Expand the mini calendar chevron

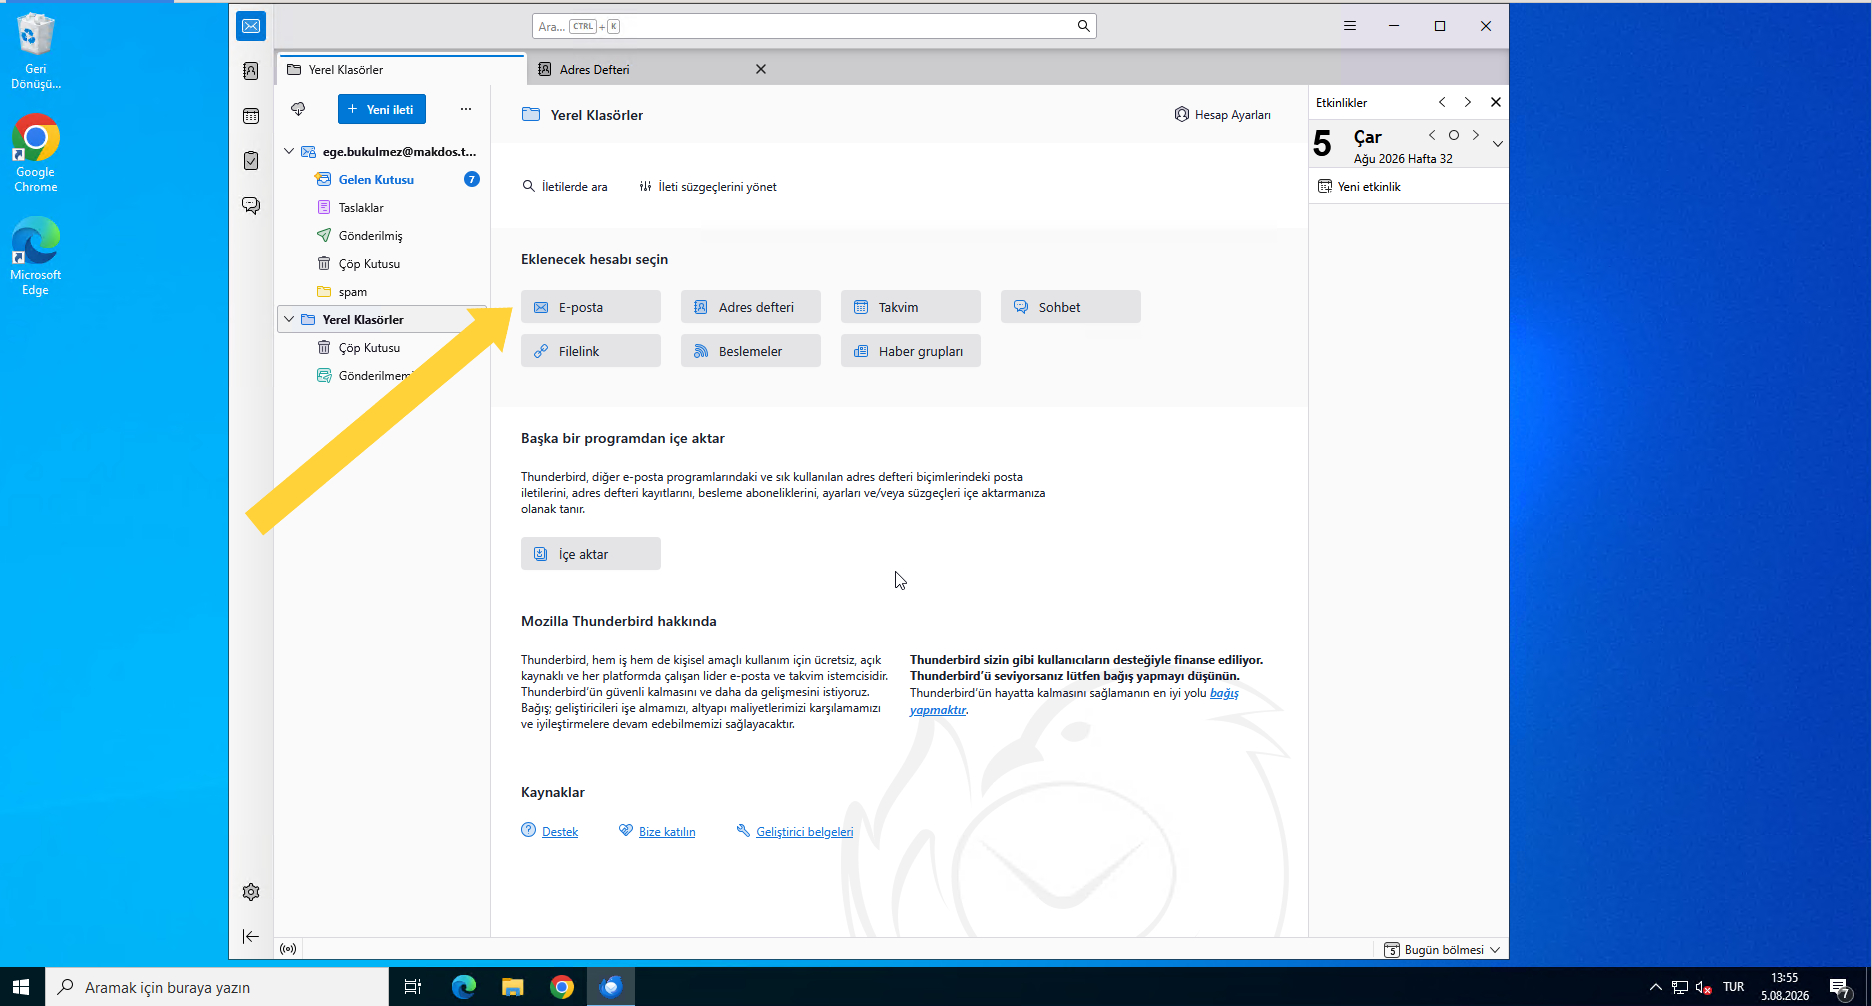coord(1498,144)
